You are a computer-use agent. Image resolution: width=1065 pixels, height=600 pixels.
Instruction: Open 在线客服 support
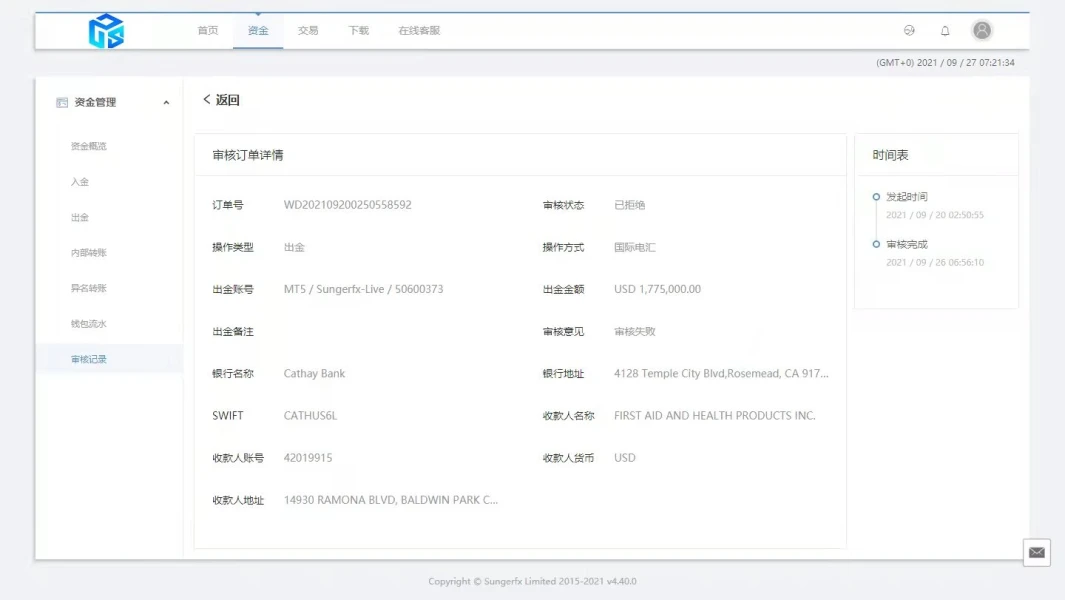coord(419,31)
